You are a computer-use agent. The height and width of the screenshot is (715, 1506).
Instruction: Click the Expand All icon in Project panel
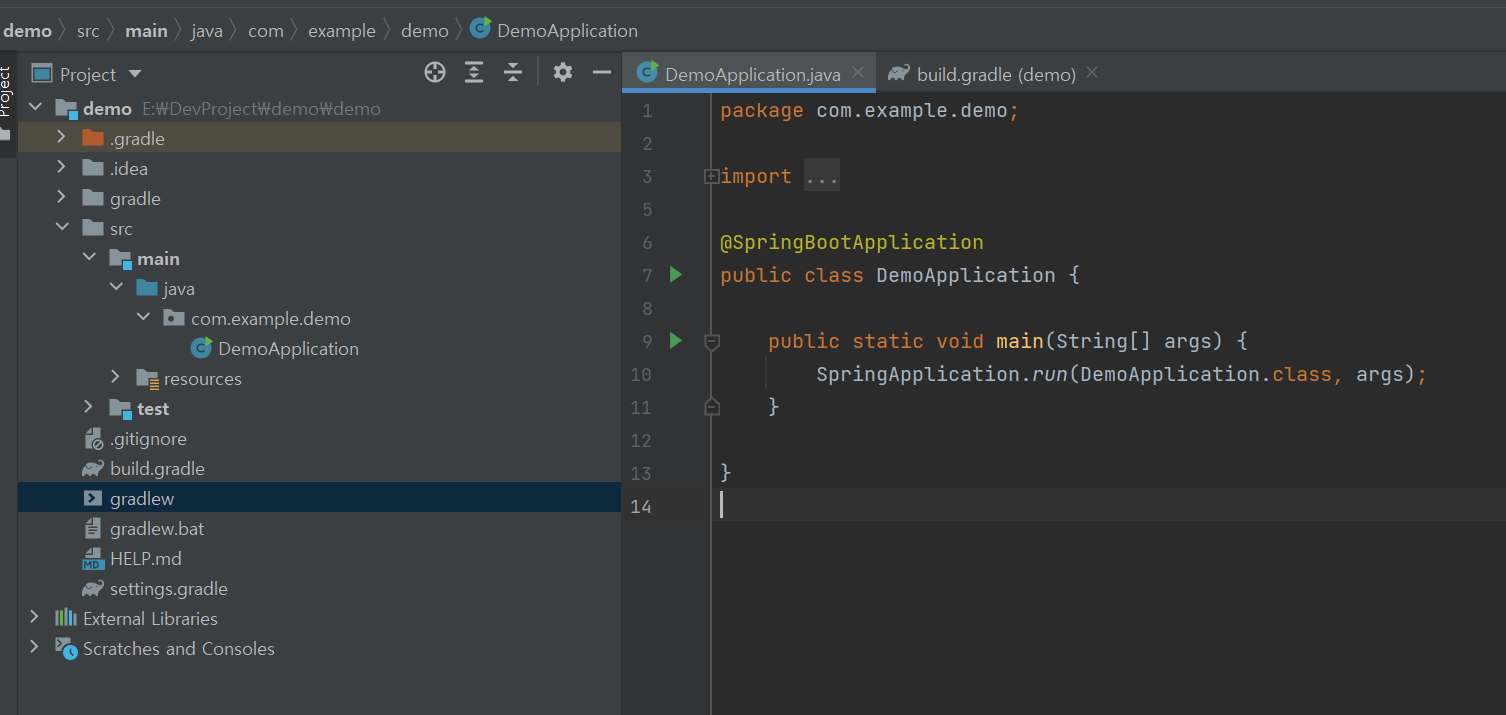pyautogui.click(x=474, y=72)
